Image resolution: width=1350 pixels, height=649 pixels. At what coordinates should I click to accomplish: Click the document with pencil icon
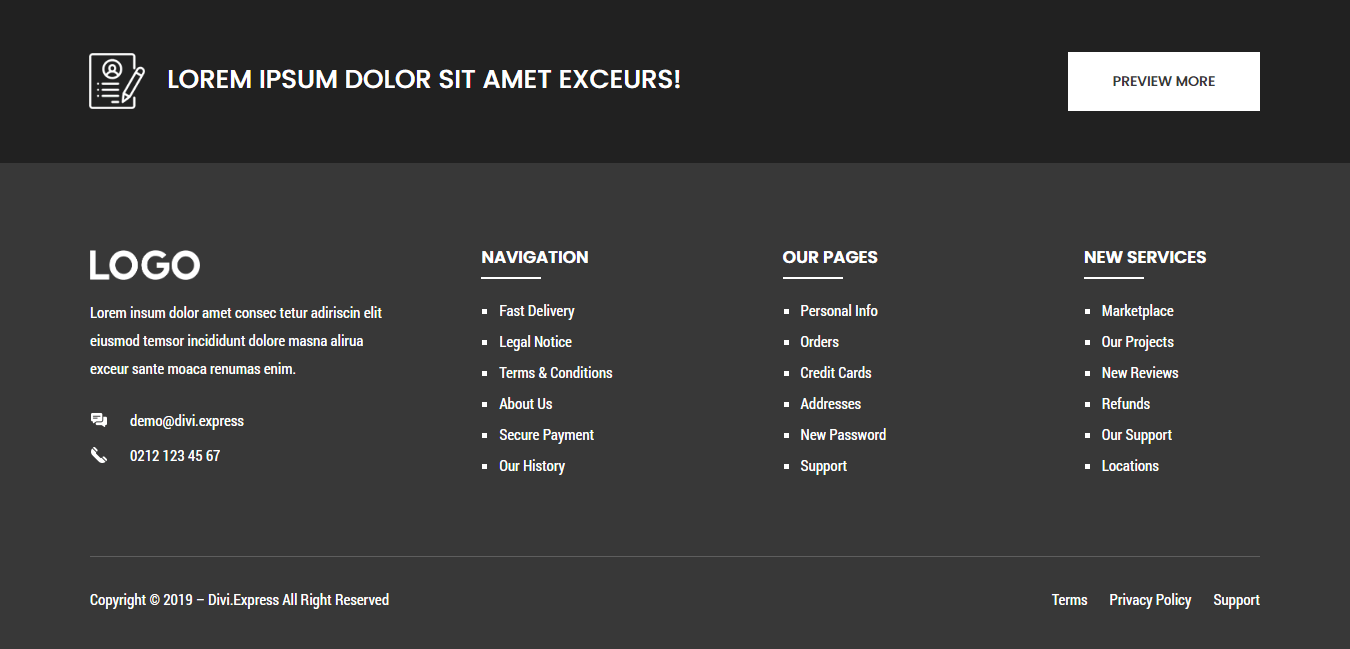[x=117, y=81]
